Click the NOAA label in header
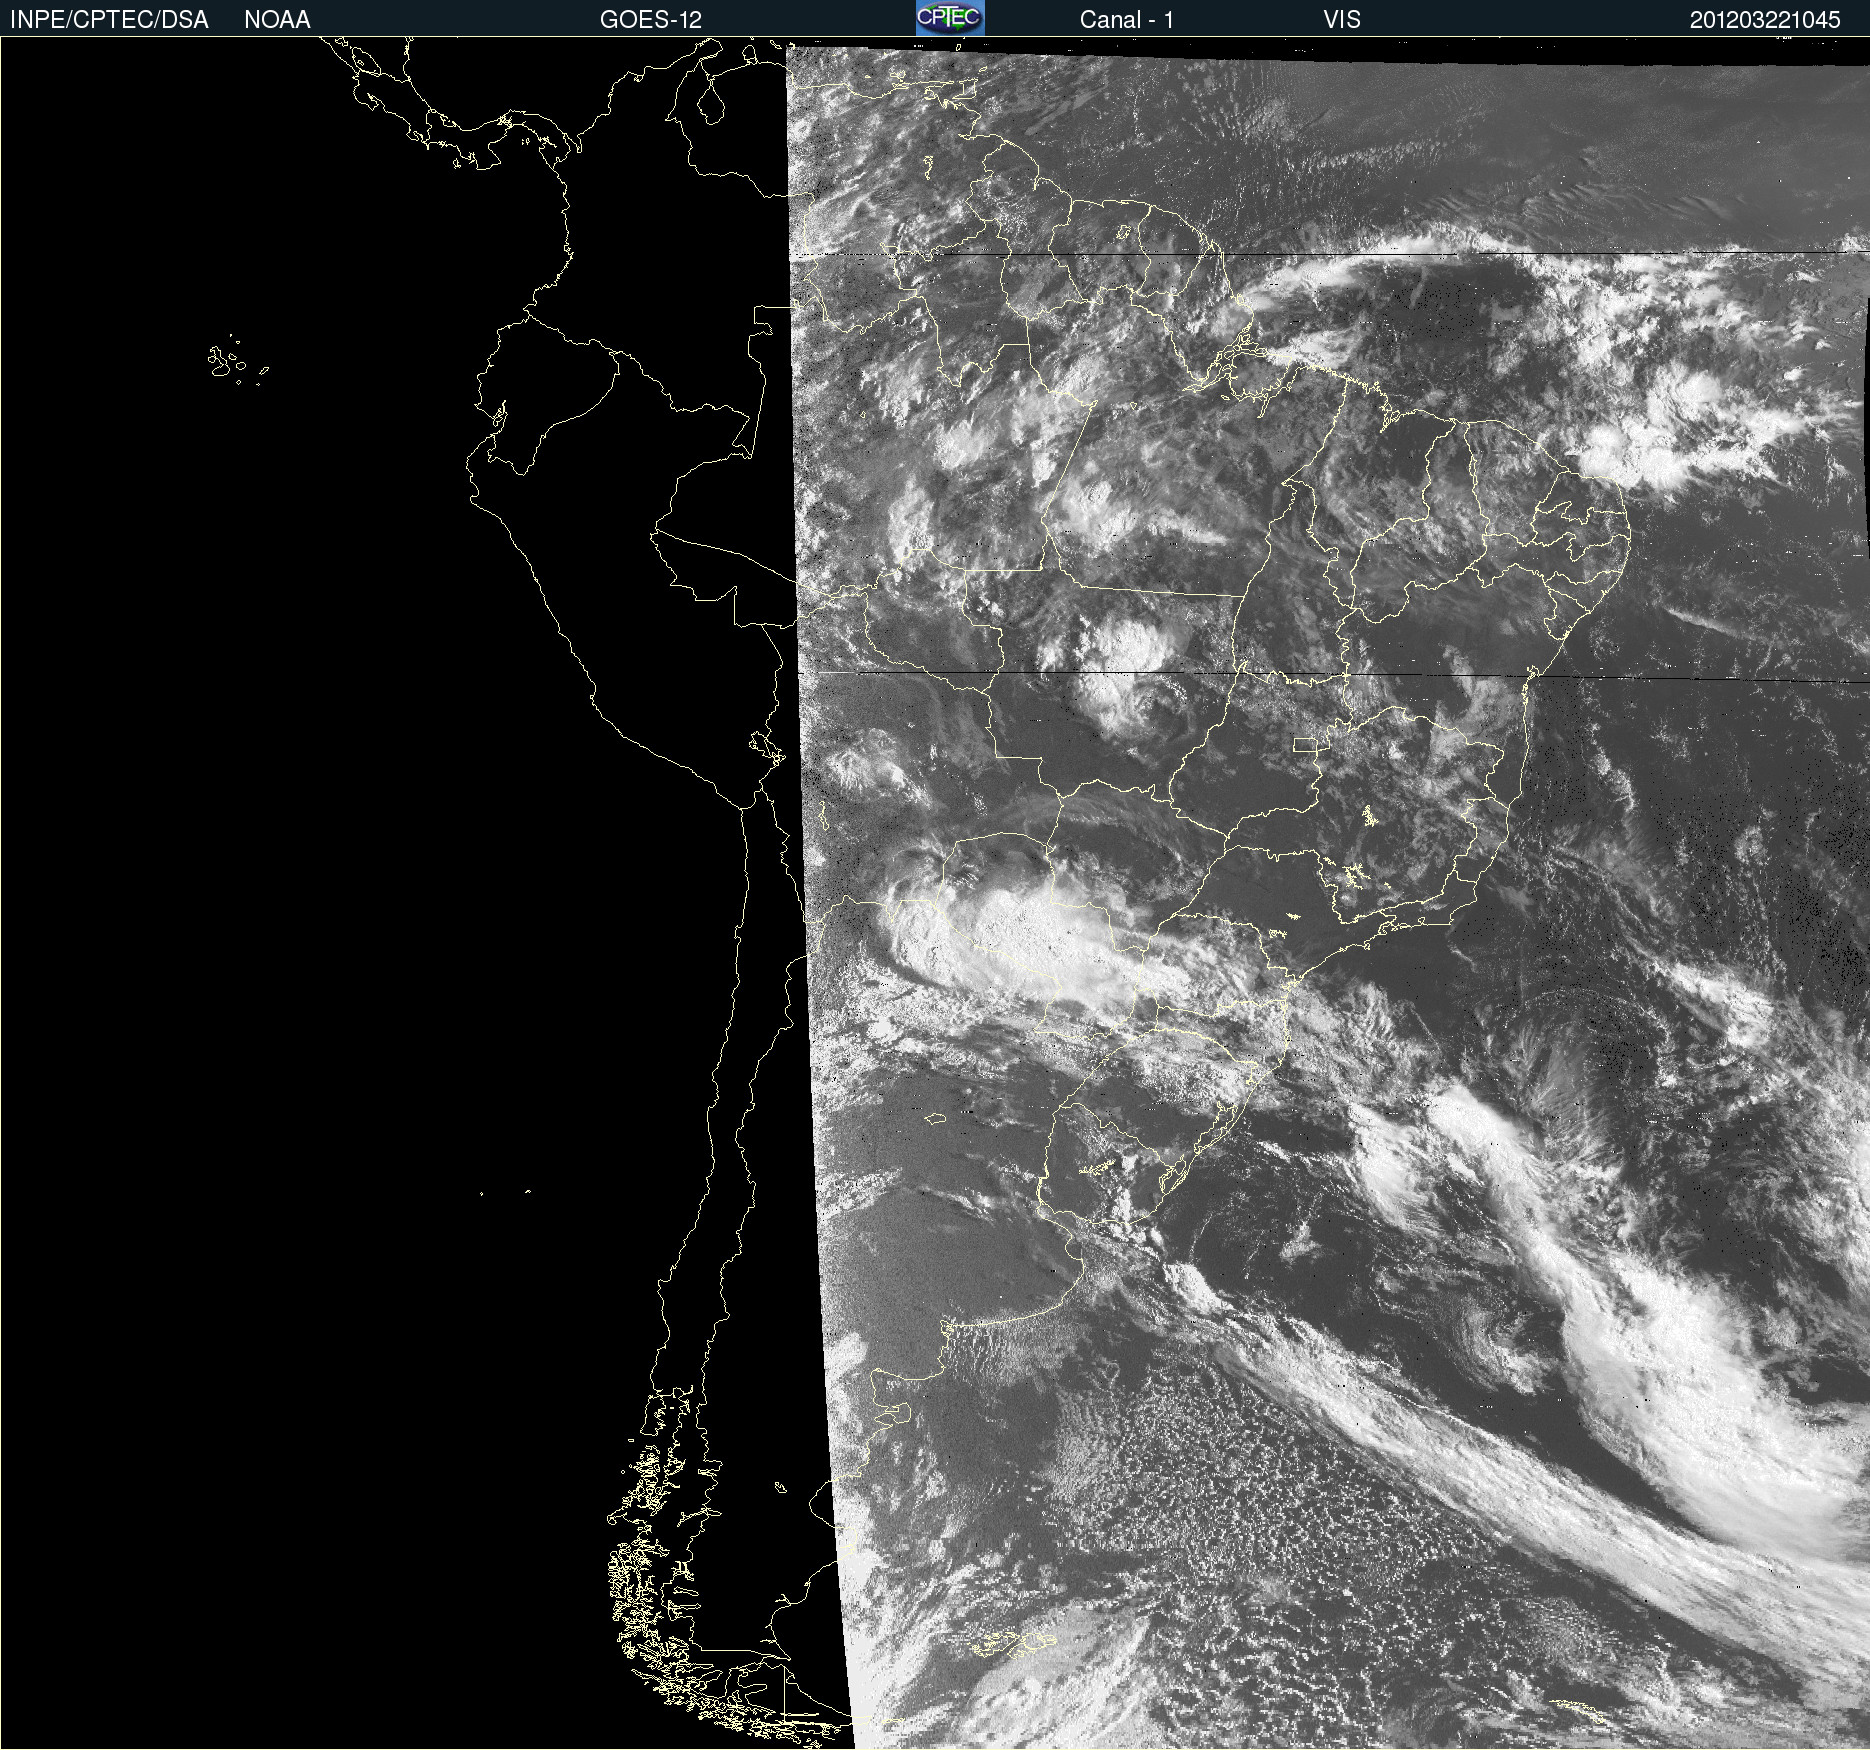 277,20
